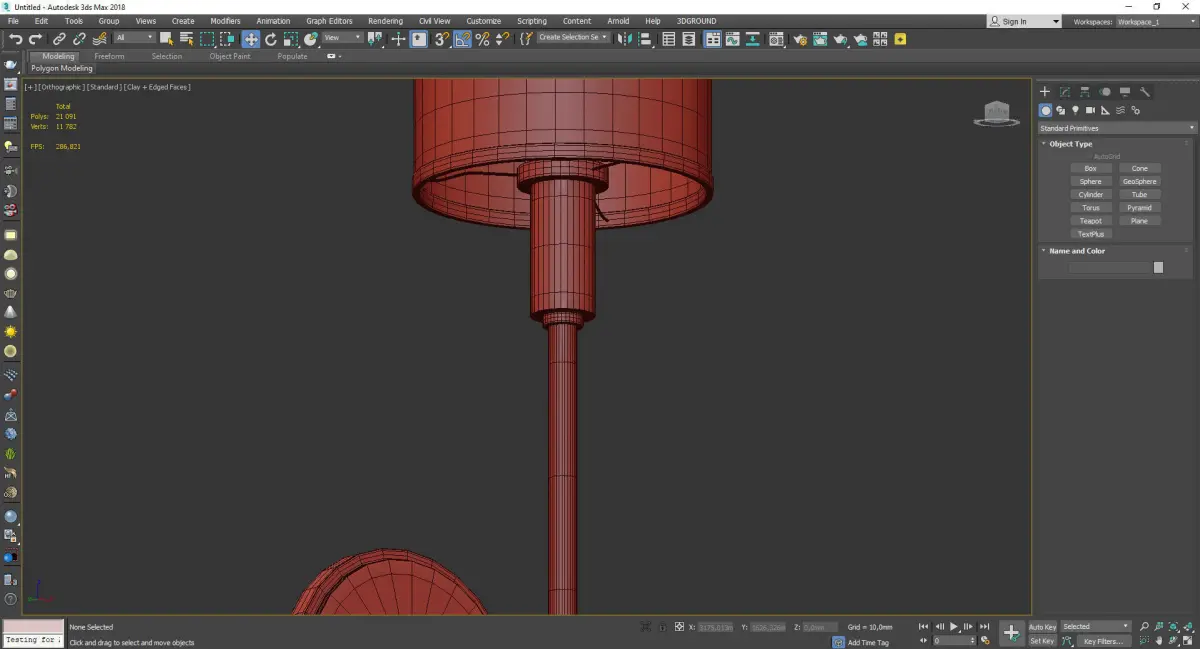Click the object color swatch
The image size is (1200, 649).
tap(1158, 267)
